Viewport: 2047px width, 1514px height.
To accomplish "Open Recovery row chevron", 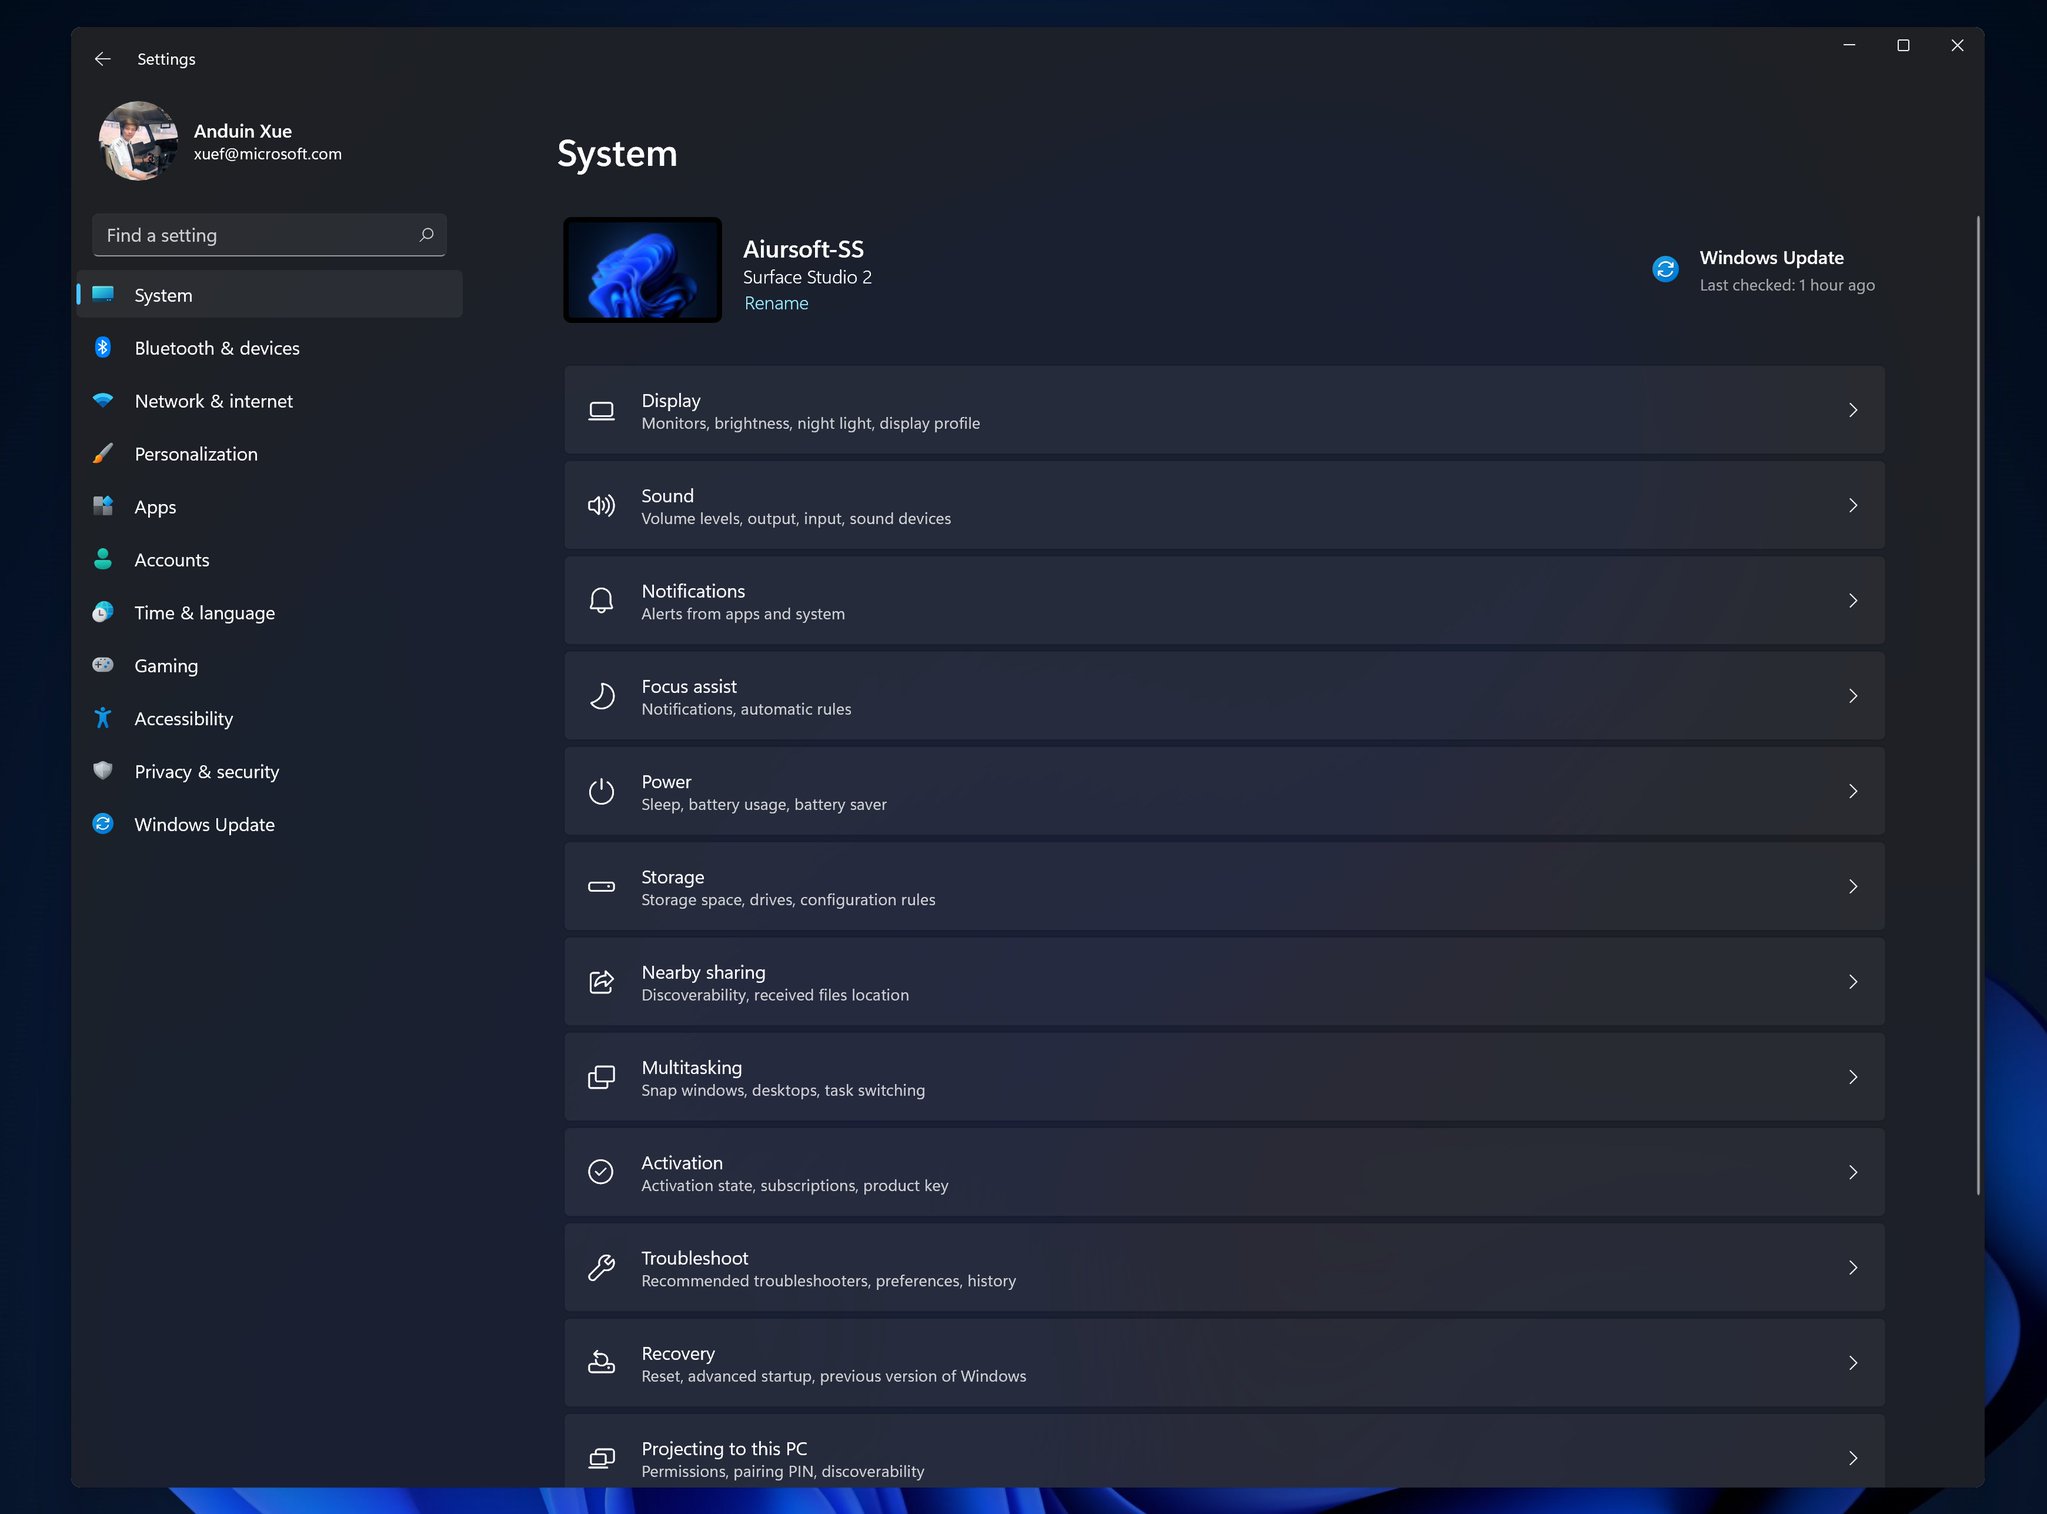I will pos(1852,1363).
